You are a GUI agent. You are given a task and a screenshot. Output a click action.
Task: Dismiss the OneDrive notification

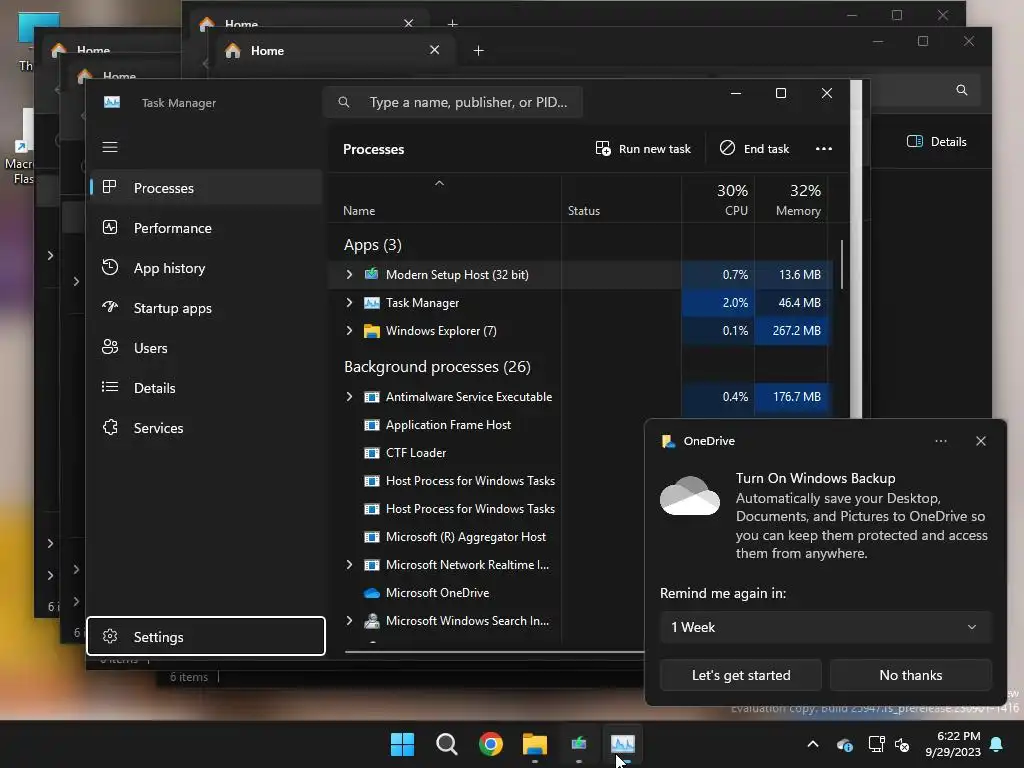pyautogui.click(x=980, y=441)
